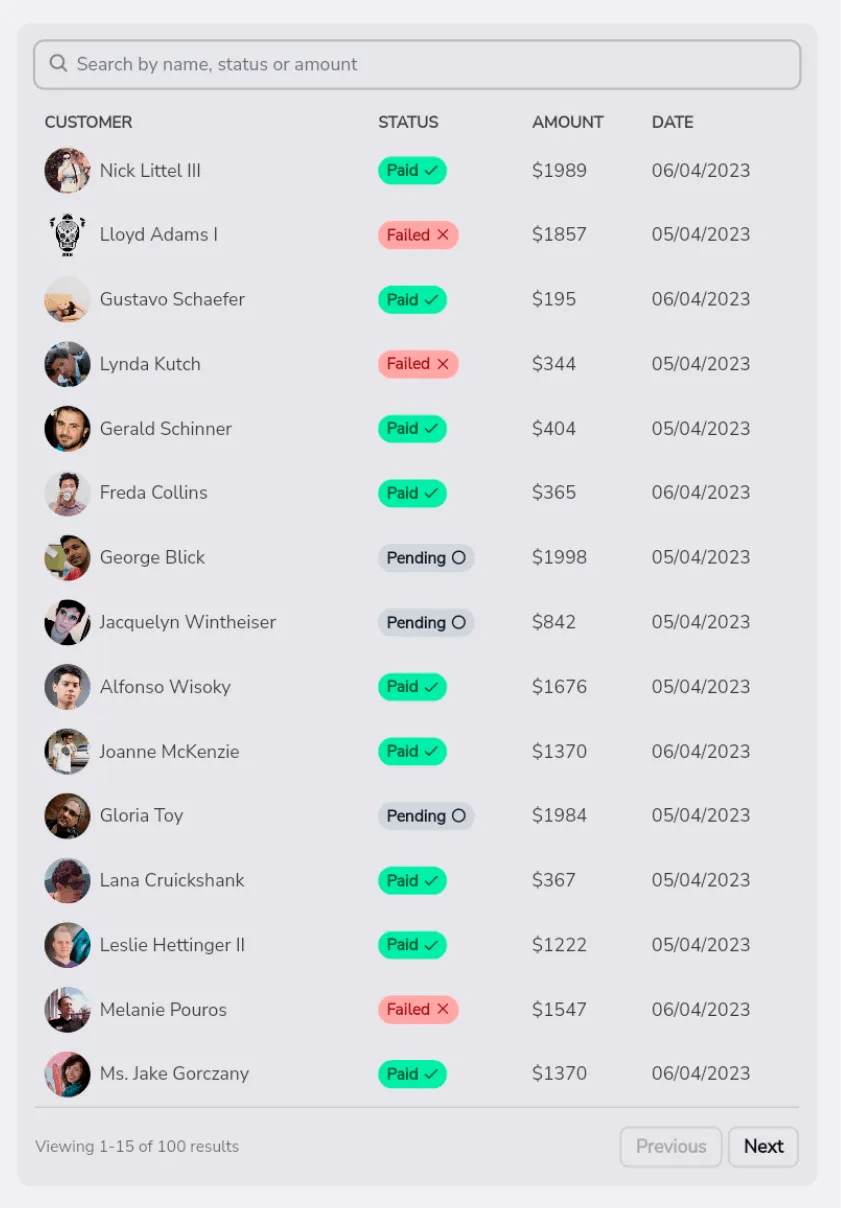841x1208 pixels.
Task: Click Nick Littel III's avatar
Action: coord(67,171)
